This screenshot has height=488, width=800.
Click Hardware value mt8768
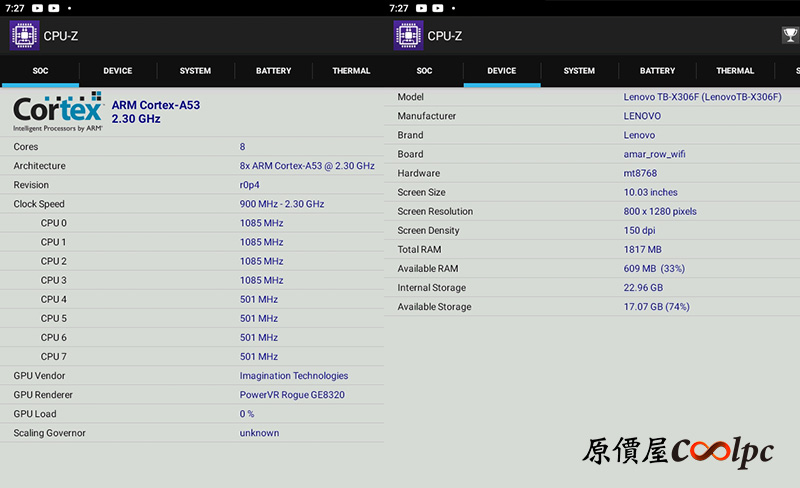click(640, 173)
